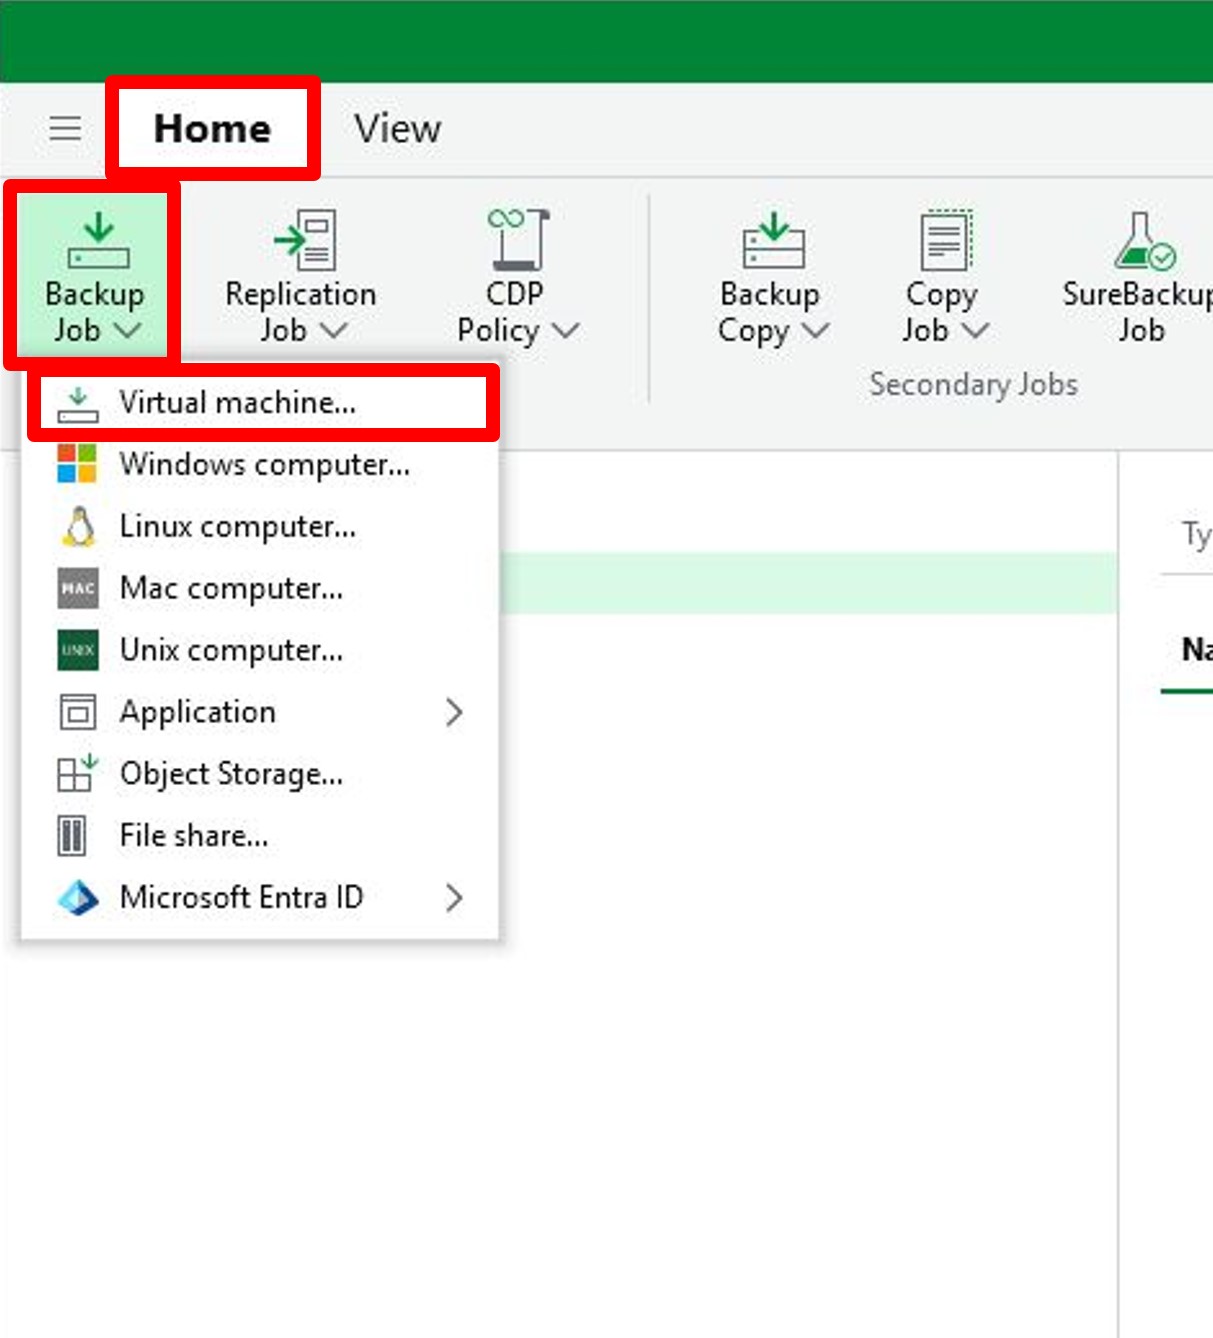Viewport: 1213px width, 1338px height.
Task: Click the Copy Job ribbon icon
Action: coord(945,240)
